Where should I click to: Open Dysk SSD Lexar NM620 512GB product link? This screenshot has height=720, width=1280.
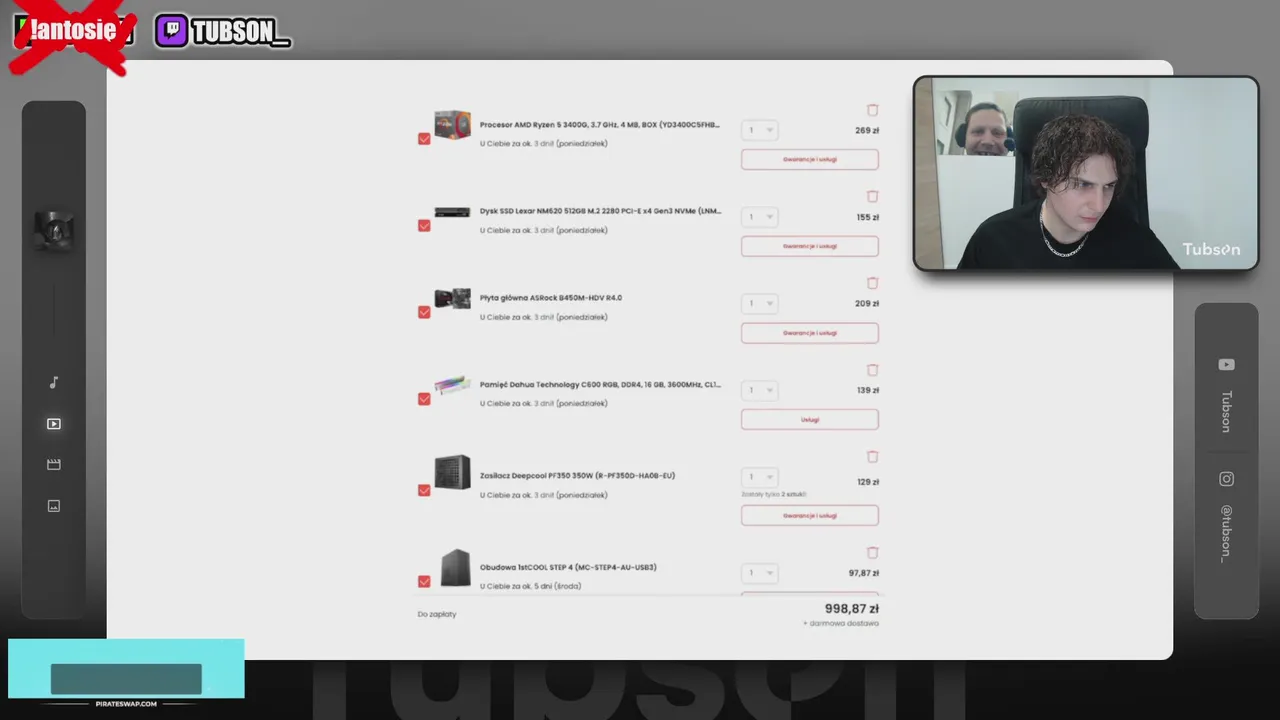pos(600,211)
